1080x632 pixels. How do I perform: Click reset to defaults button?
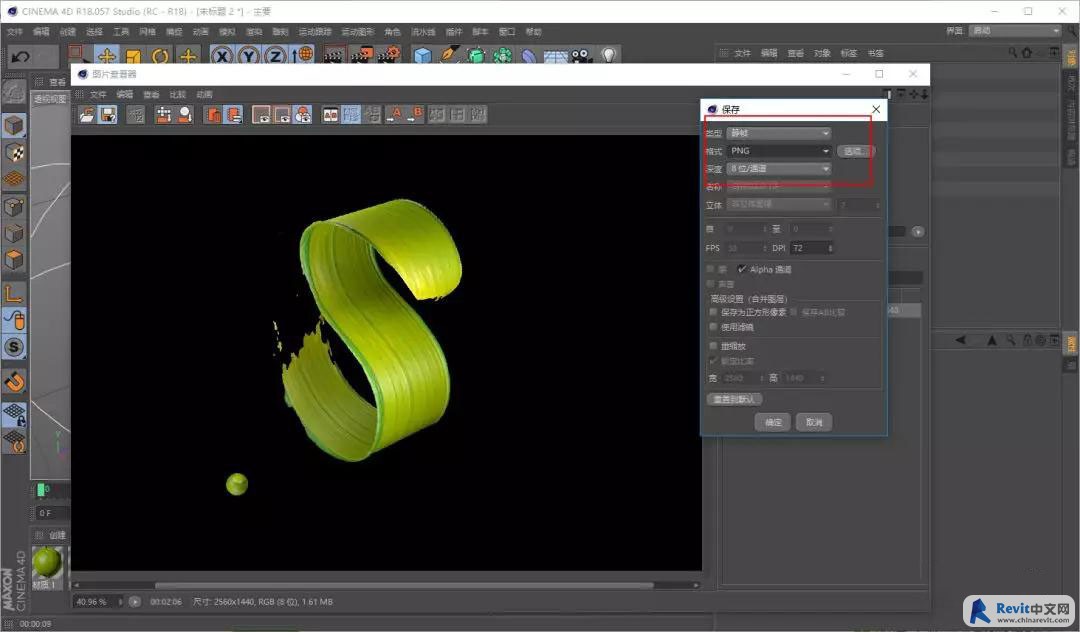click(734, 399)
